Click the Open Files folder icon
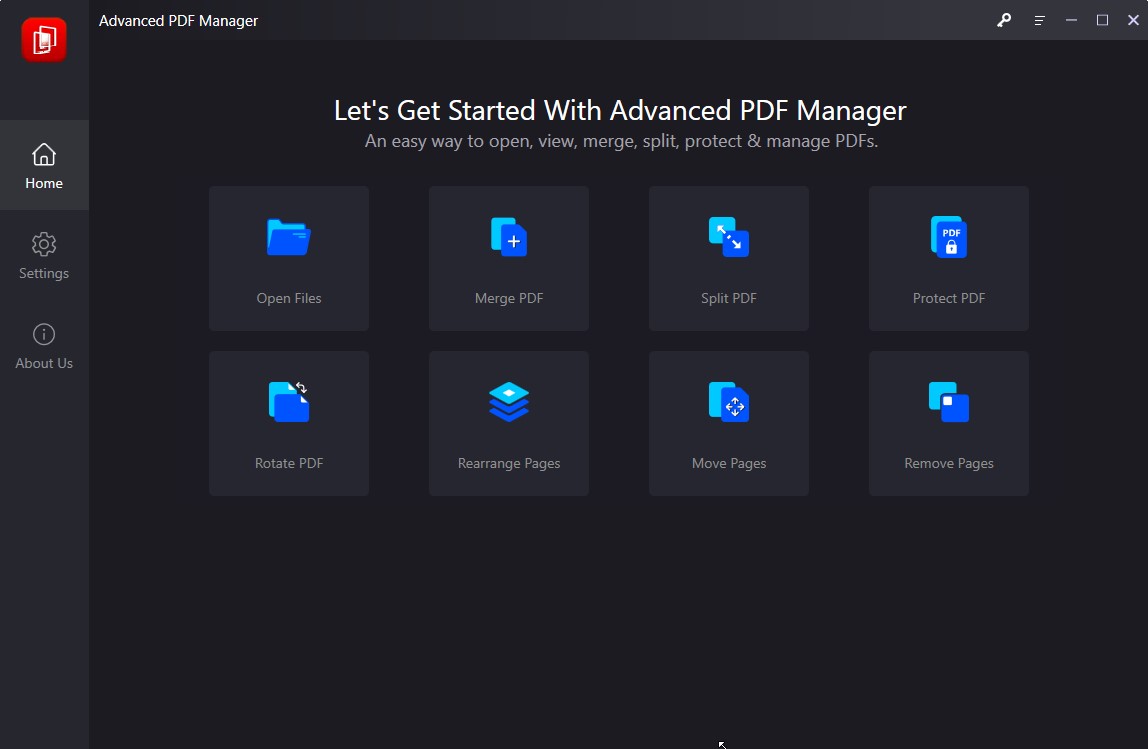The height and width of the screenshot is (749, 1148). pos(288,236)
